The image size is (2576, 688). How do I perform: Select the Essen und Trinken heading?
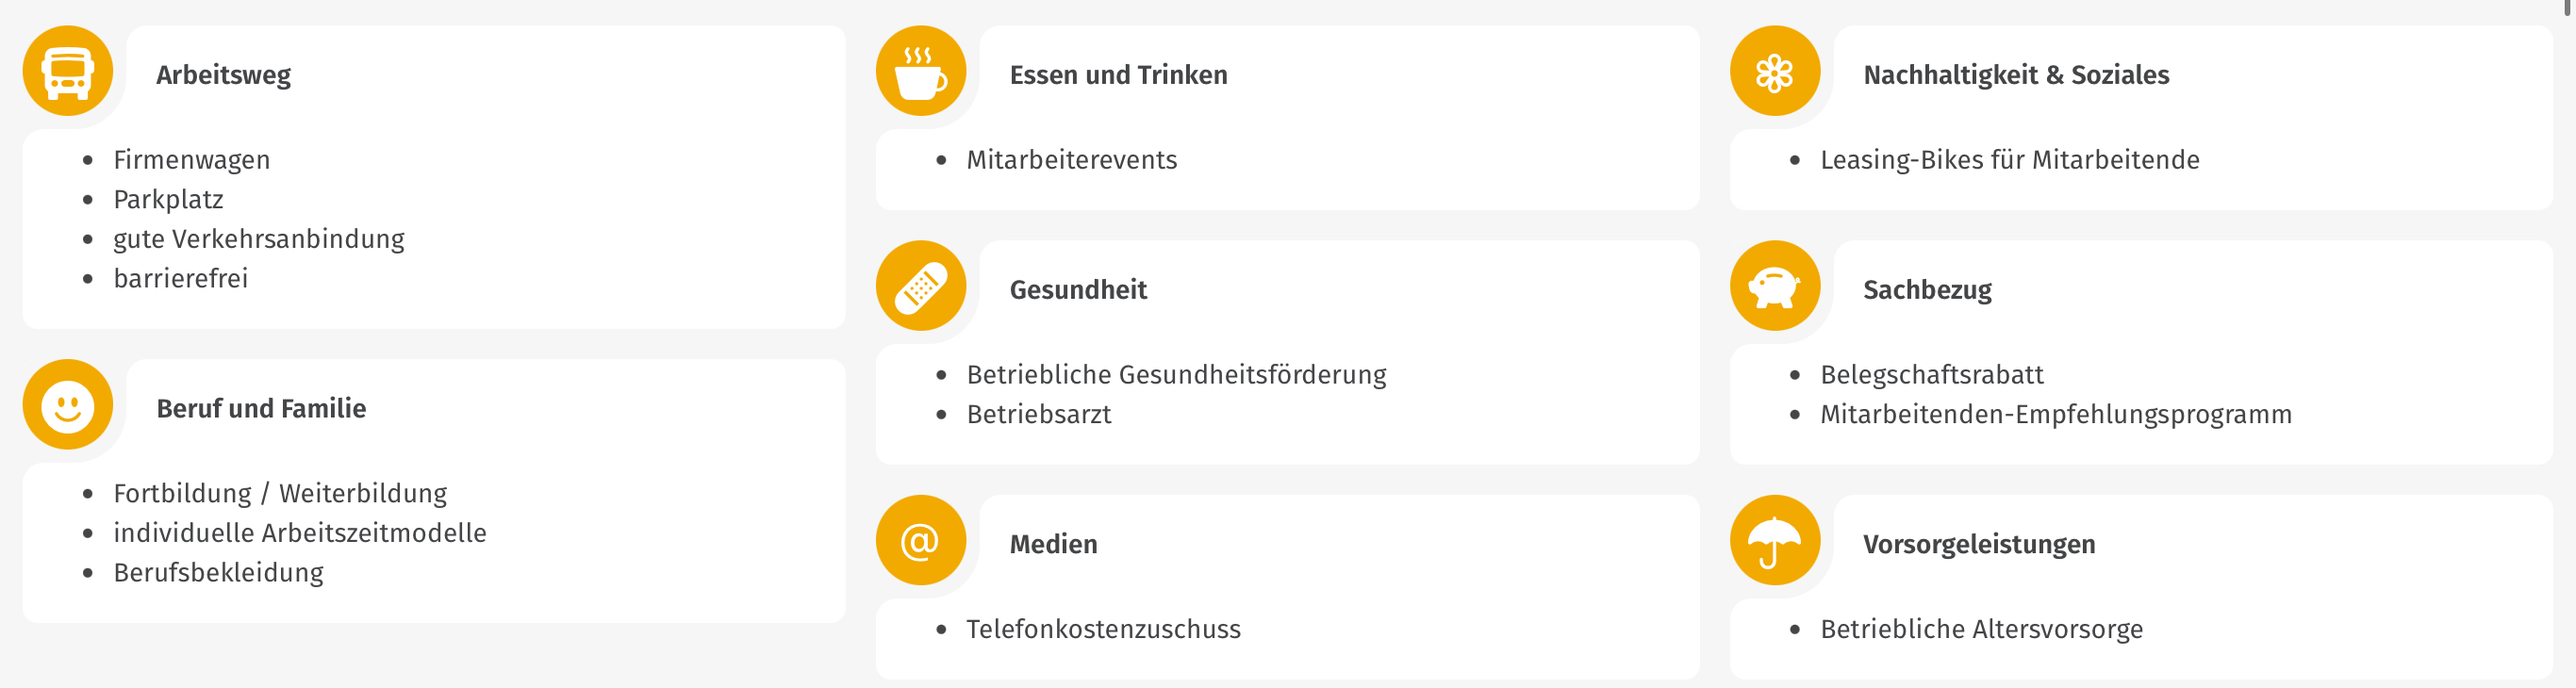(1118, 75)
